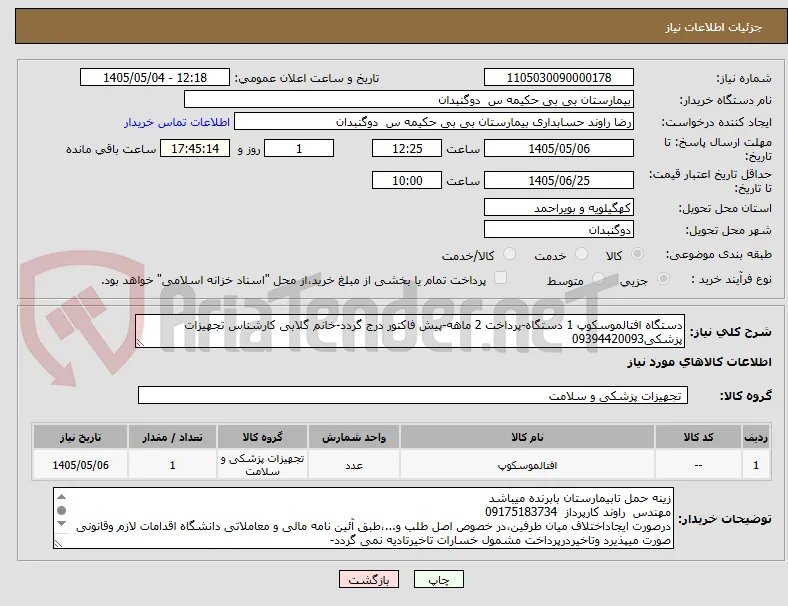Click the چاپ print button

(438, 579)
